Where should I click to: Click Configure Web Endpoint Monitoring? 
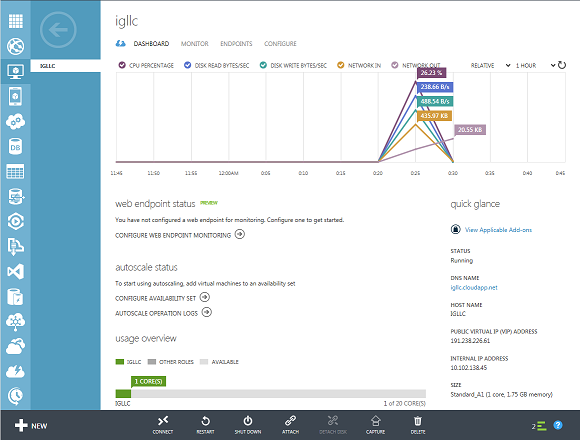click(x=180, y=235)
